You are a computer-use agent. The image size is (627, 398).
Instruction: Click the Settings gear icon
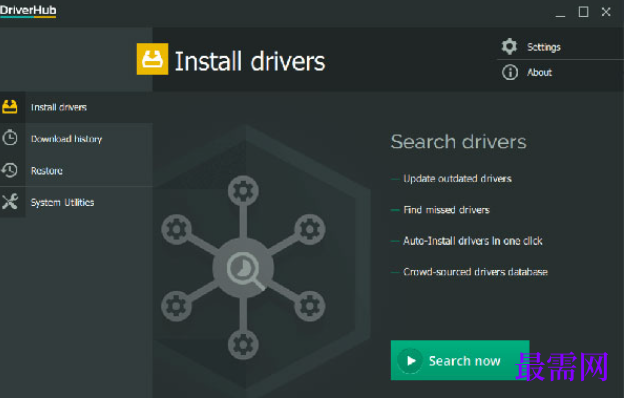pyautogui.click(x=509, y=46)
